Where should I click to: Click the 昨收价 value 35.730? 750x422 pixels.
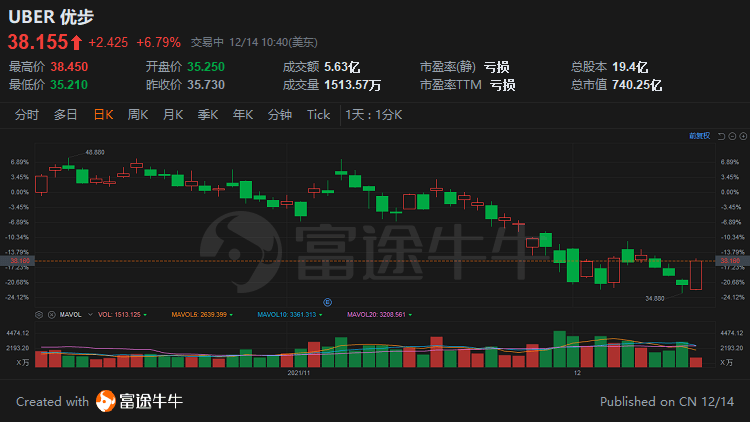(206, 85)
